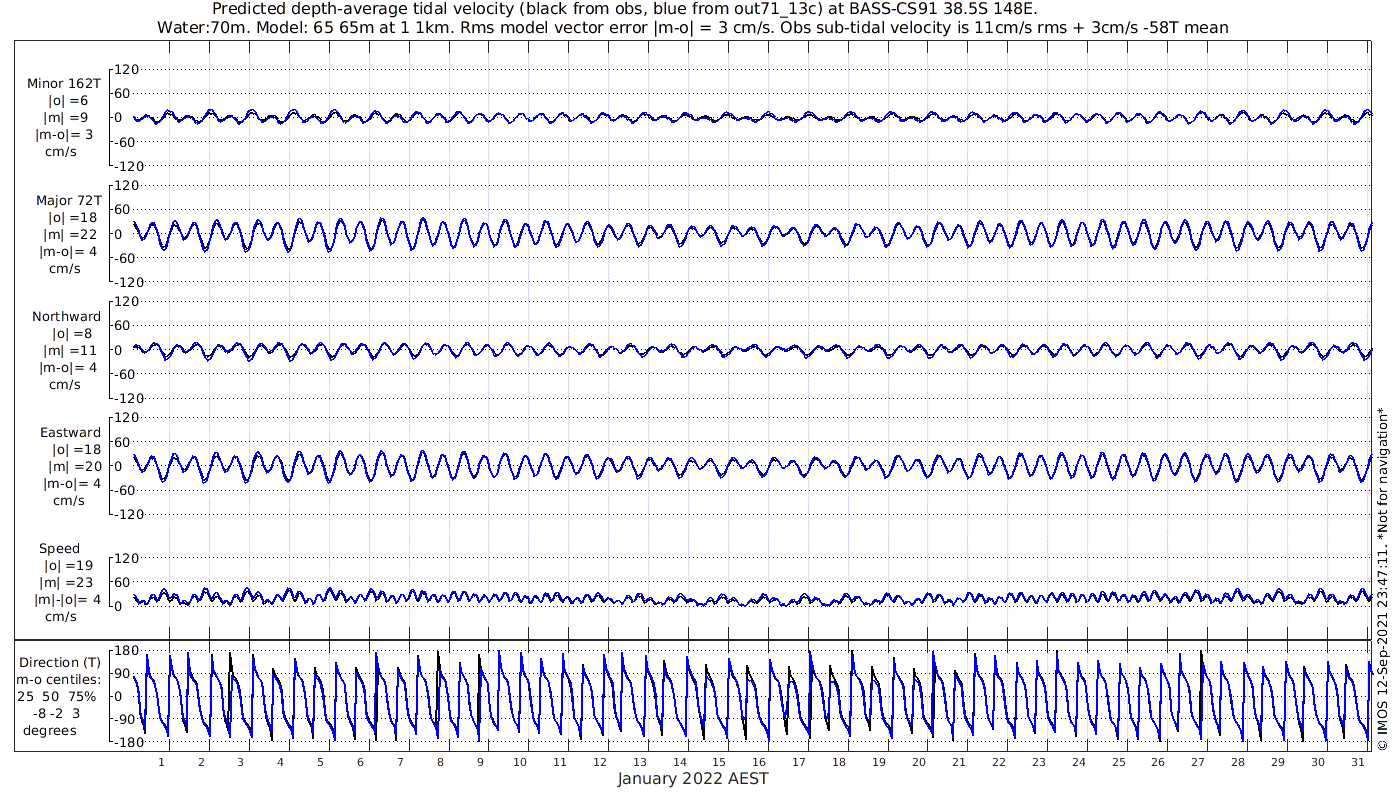The width and height of the screenshot is (1400, 800).
Task: Select the "Eastward" panel label
Action: pos(70,433)
